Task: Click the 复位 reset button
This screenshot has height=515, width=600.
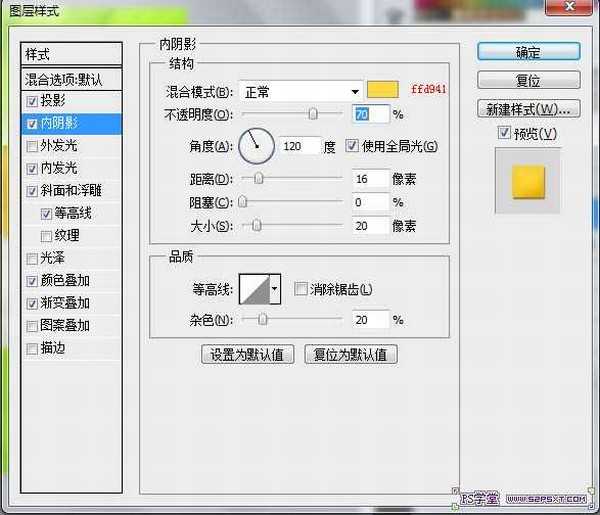Action: point(529,80)
